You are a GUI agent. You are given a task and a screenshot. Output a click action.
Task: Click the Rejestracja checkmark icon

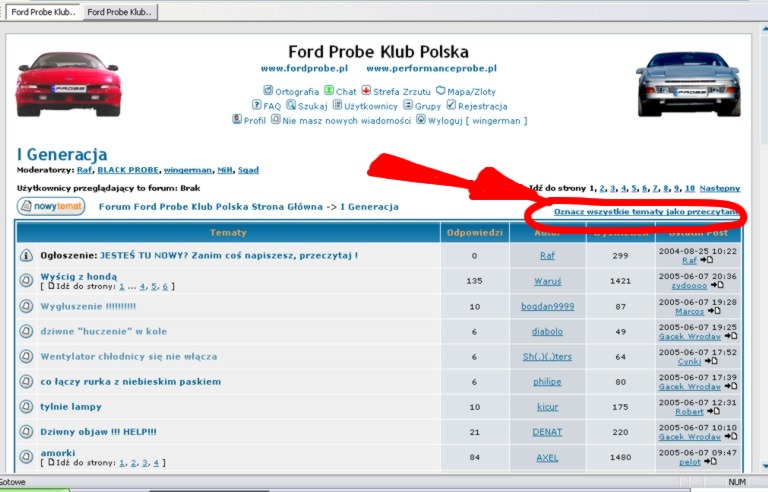coord(451,105)
